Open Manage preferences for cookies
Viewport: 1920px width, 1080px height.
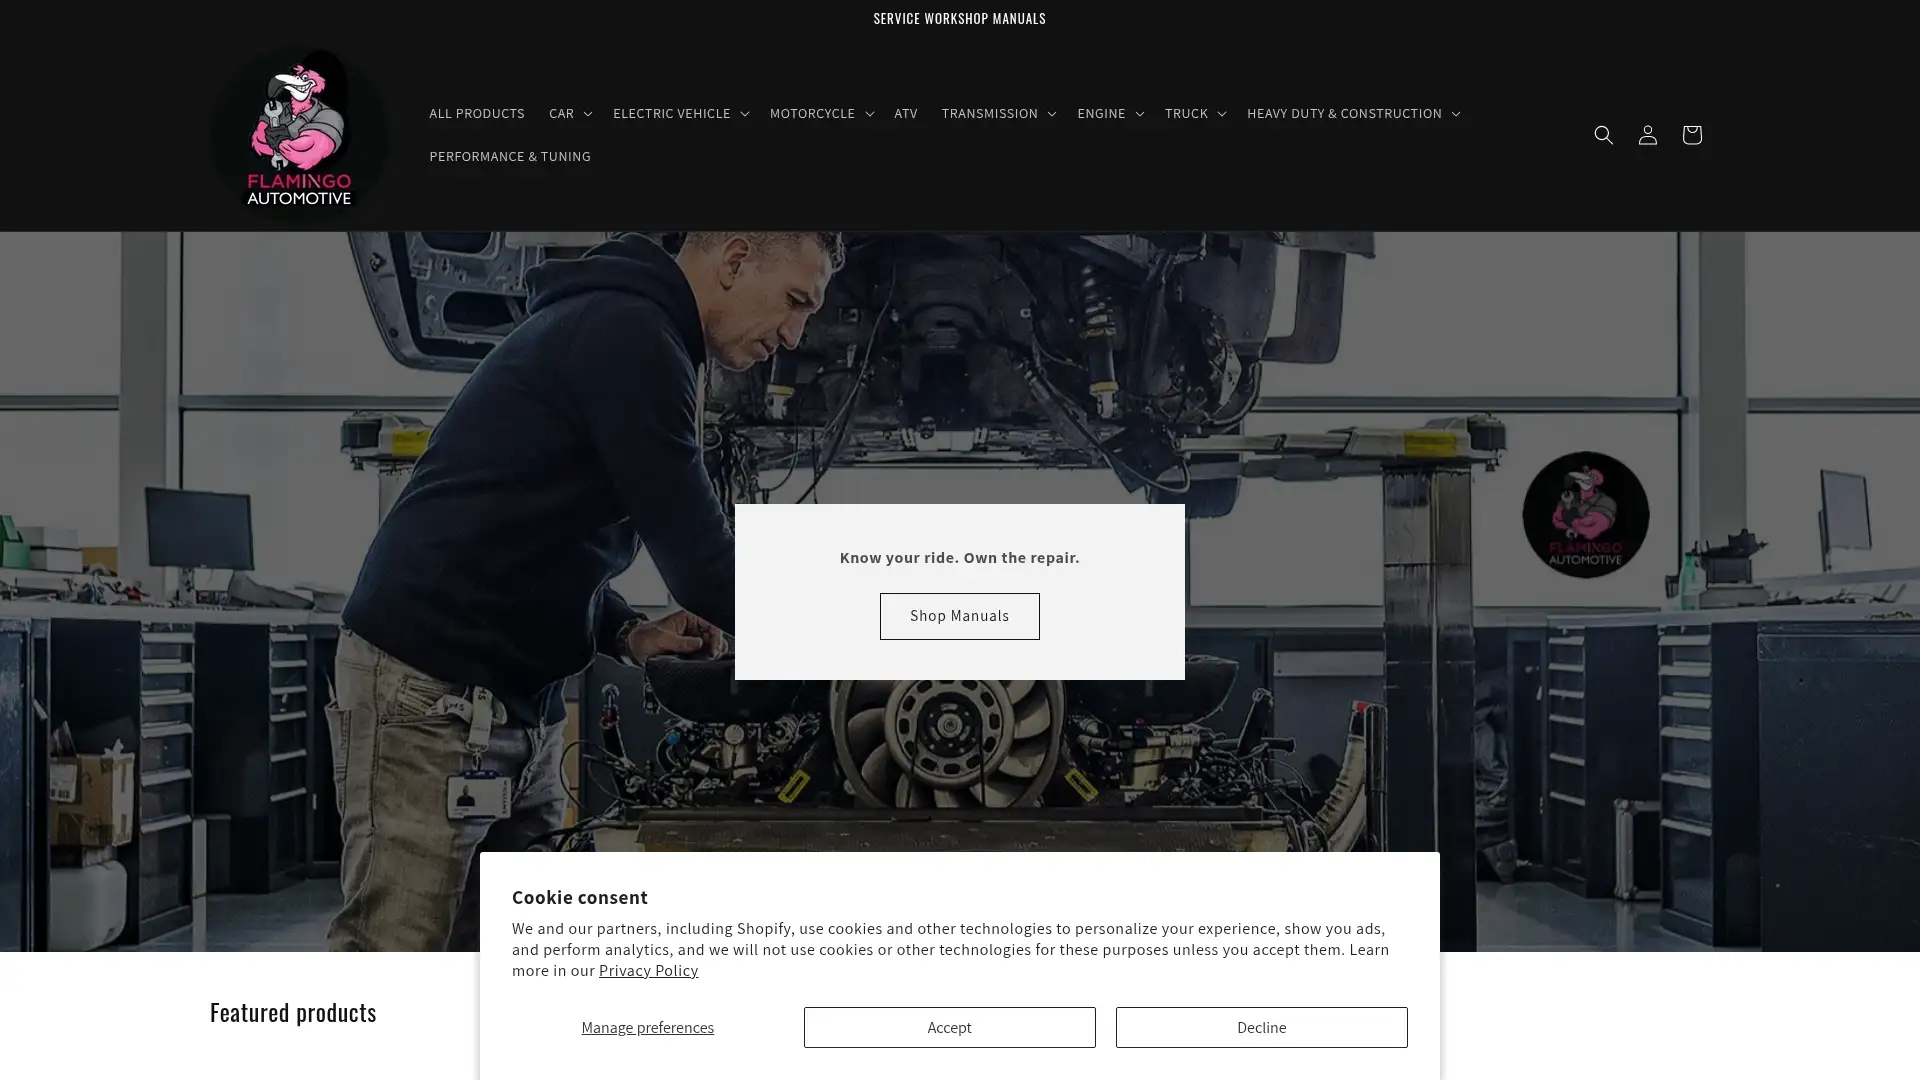pos(647,1027)
